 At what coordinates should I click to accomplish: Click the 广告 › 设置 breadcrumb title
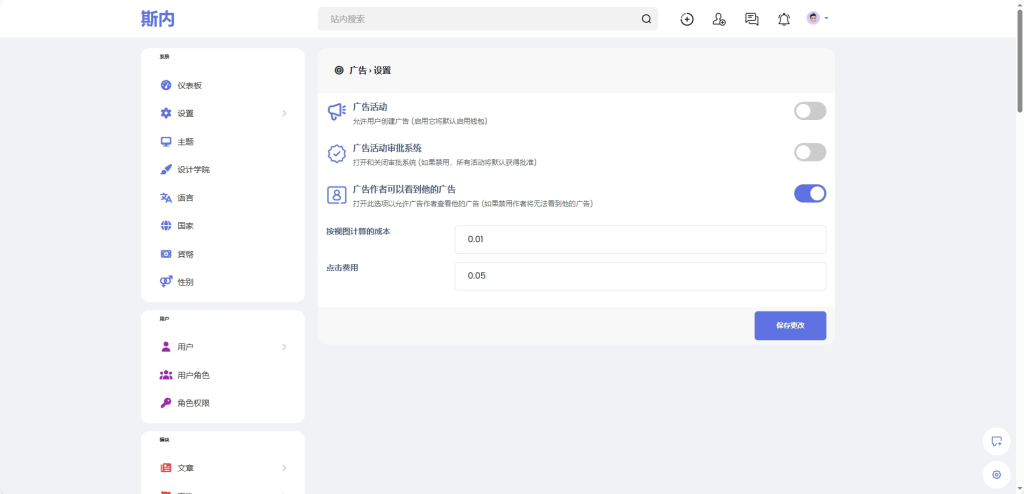pos(370,70)
